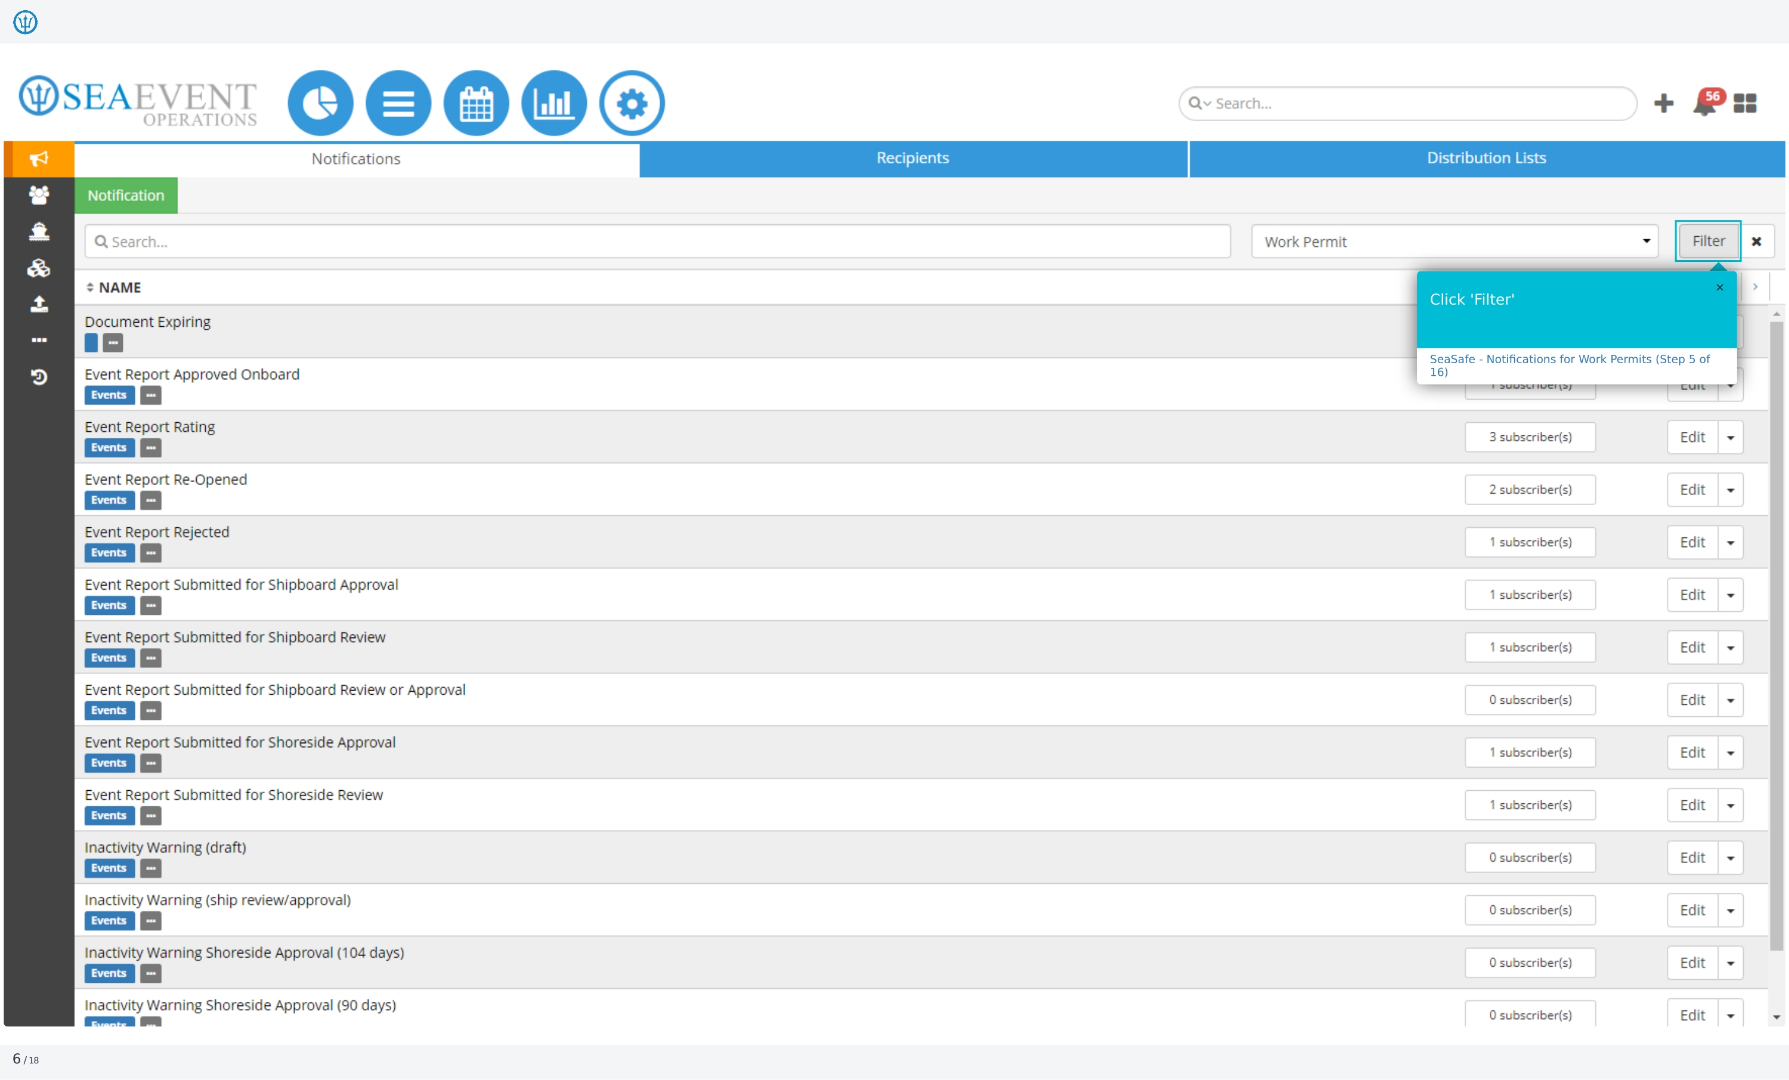Expand Edit dropdown for Submitted for Shoreside Approval

(1731, 752)
